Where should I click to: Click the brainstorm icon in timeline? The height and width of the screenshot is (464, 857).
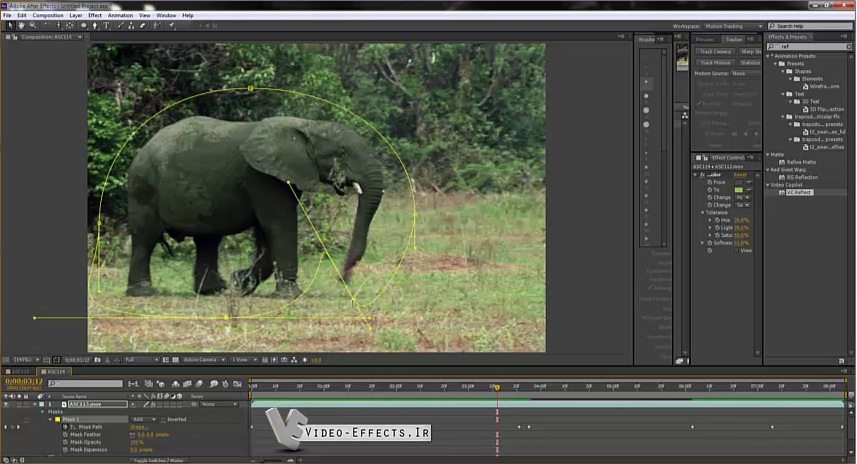pos(214,384)
